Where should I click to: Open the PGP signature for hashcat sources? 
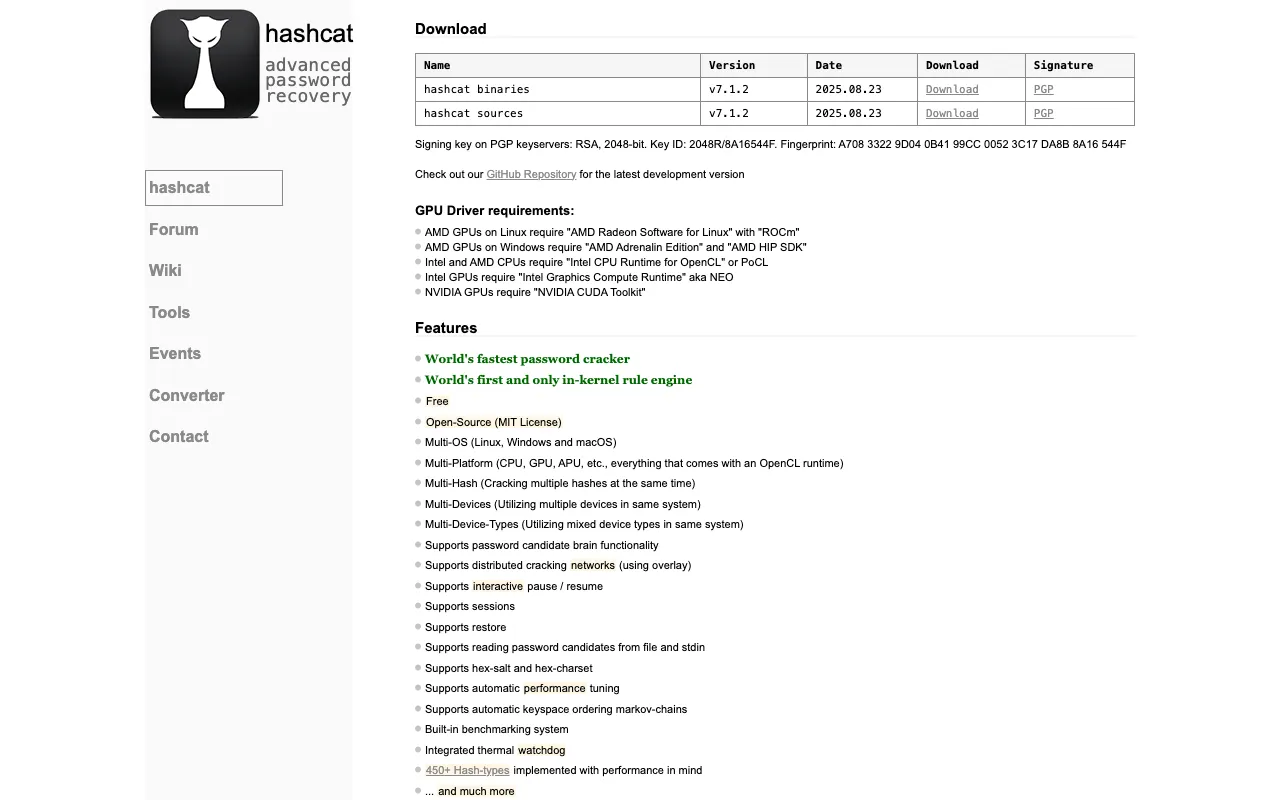pyautogui.click(x=1043, y=113)
